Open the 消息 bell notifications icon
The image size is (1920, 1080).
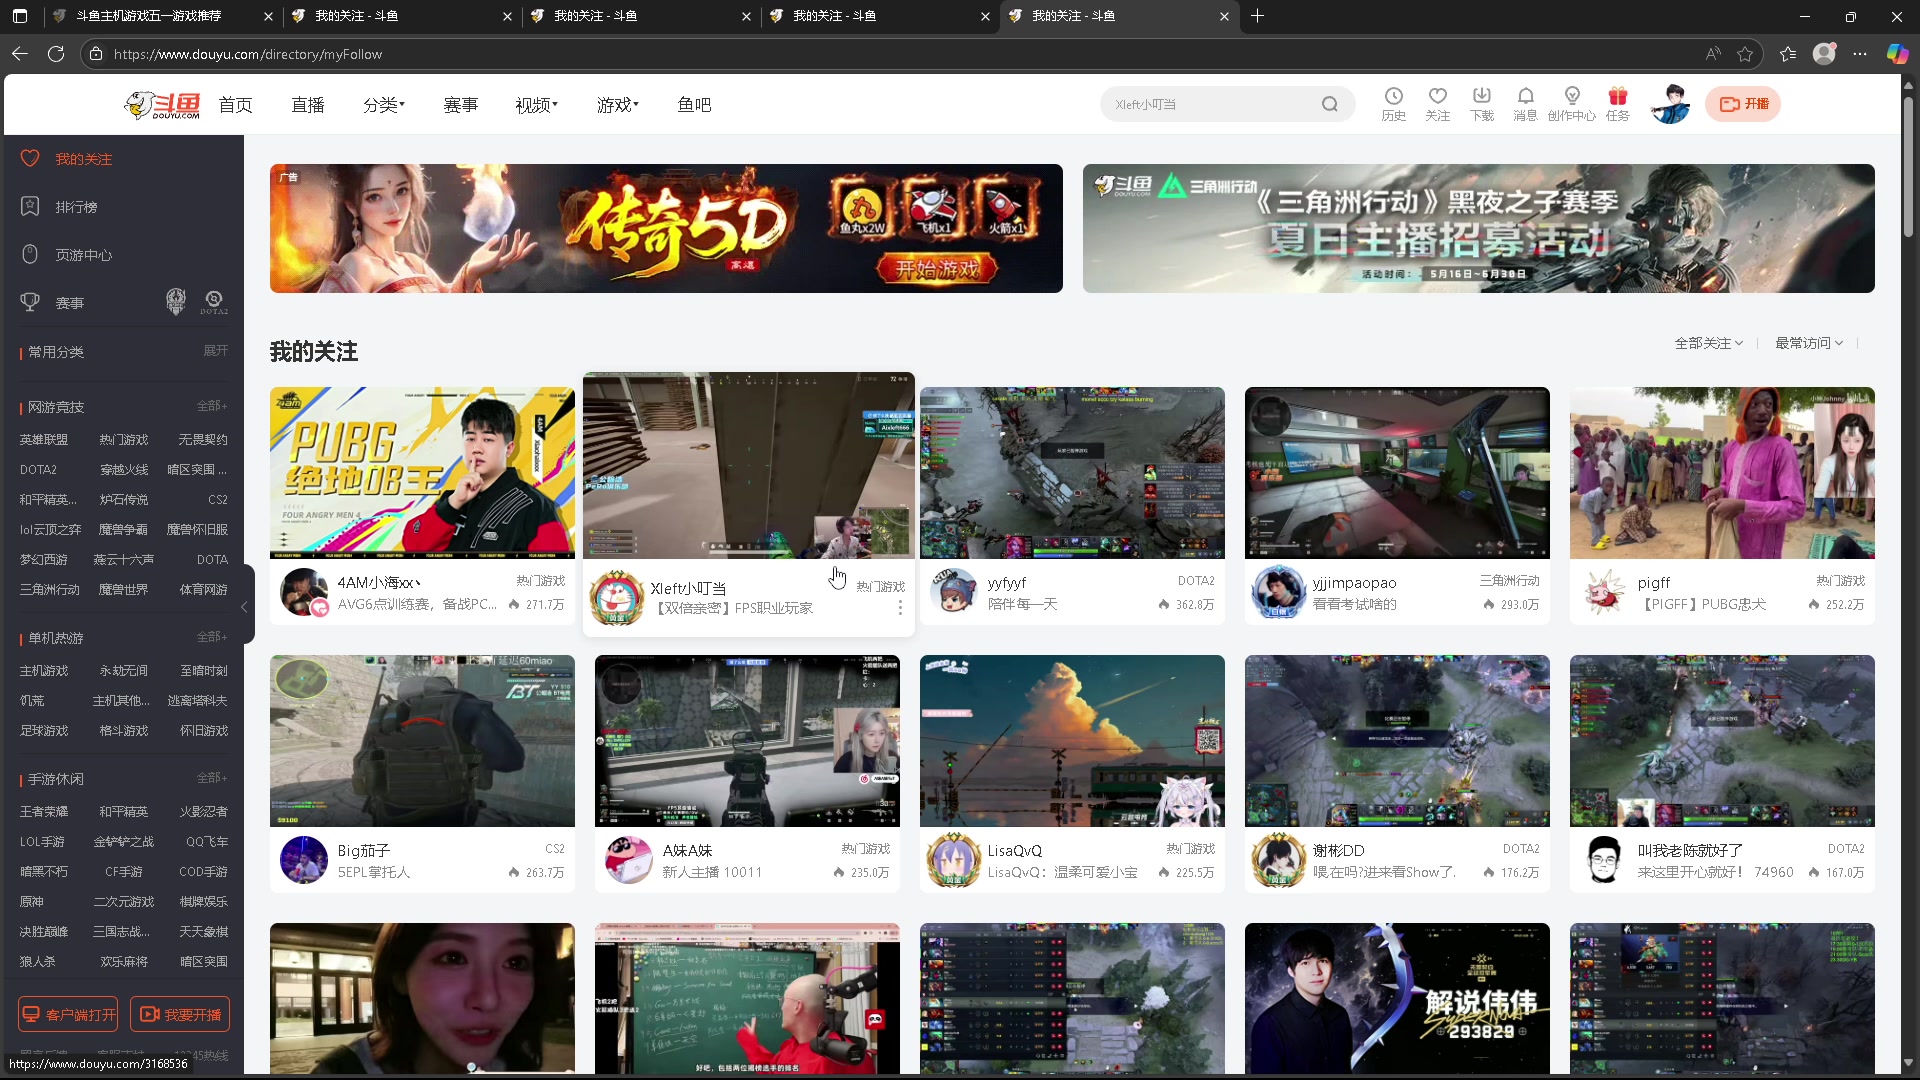pyautogui.click(x=1525, y=97)
